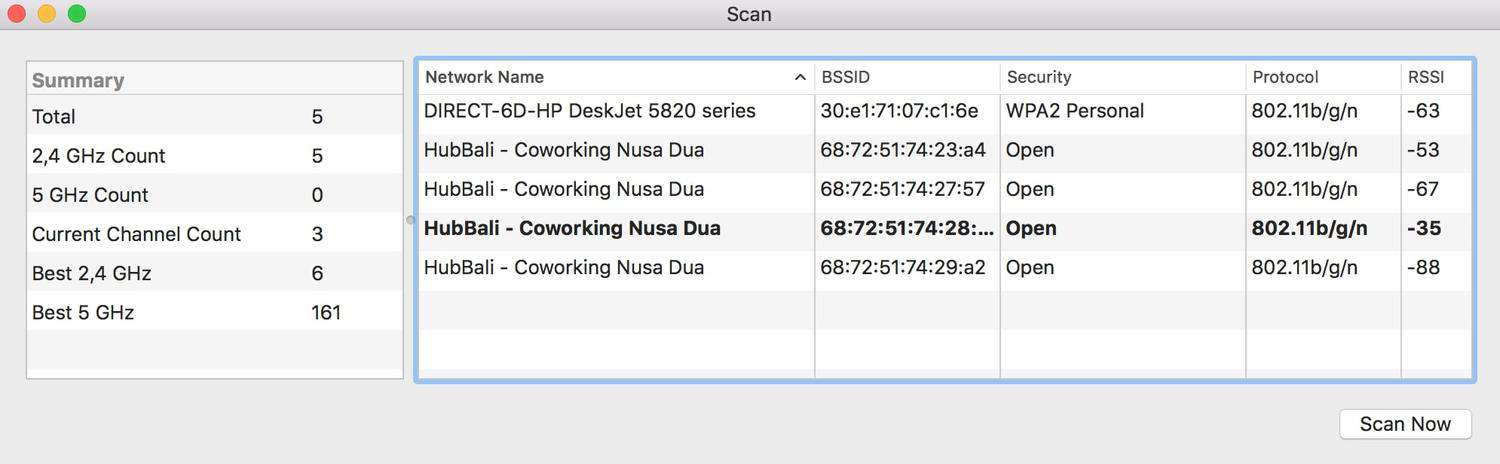Select the DIRECT-6D-HP DeskJet 5820 series network

pos(945,111)
